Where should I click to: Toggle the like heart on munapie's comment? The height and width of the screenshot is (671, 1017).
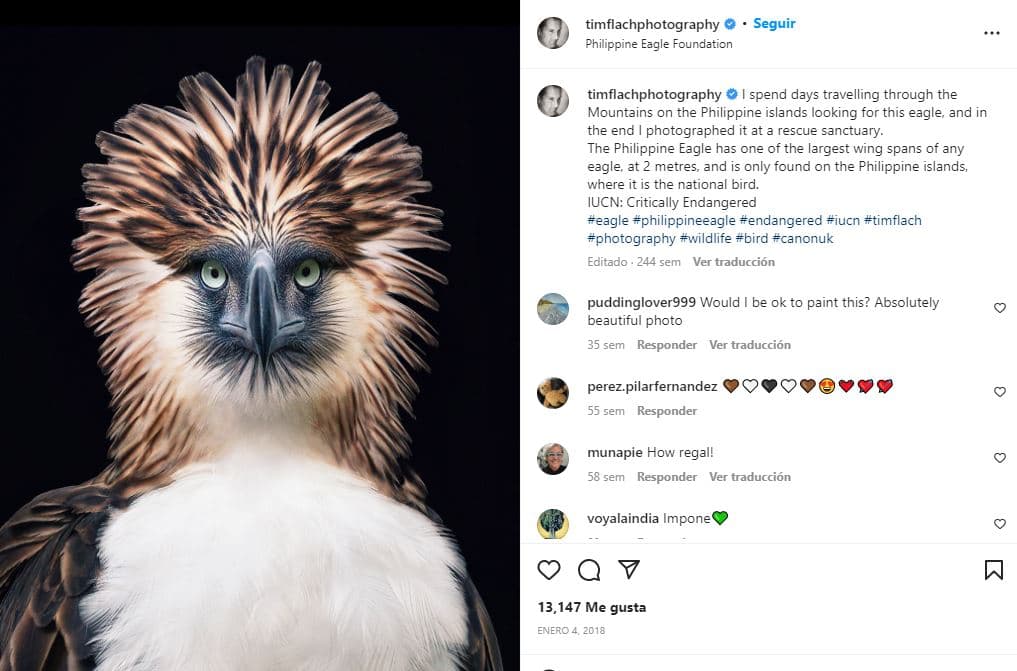pyautogui.click(x=999, y=458)
